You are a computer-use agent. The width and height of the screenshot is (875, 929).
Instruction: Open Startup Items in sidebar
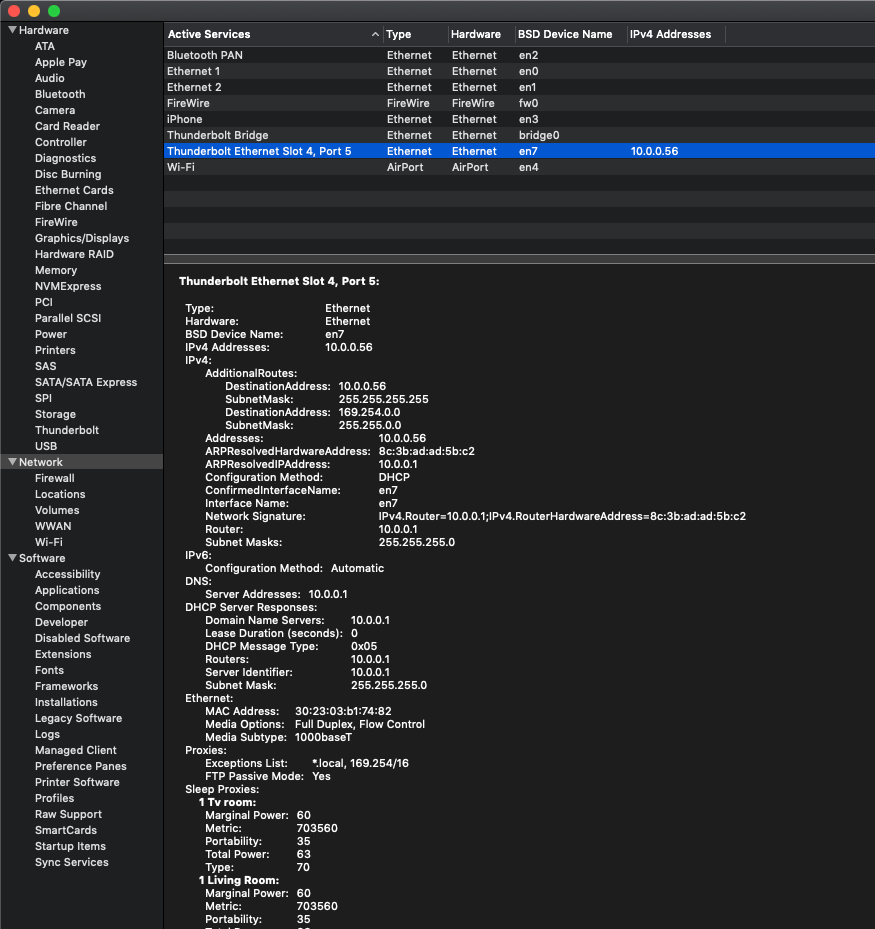click(x=70, y=846)
